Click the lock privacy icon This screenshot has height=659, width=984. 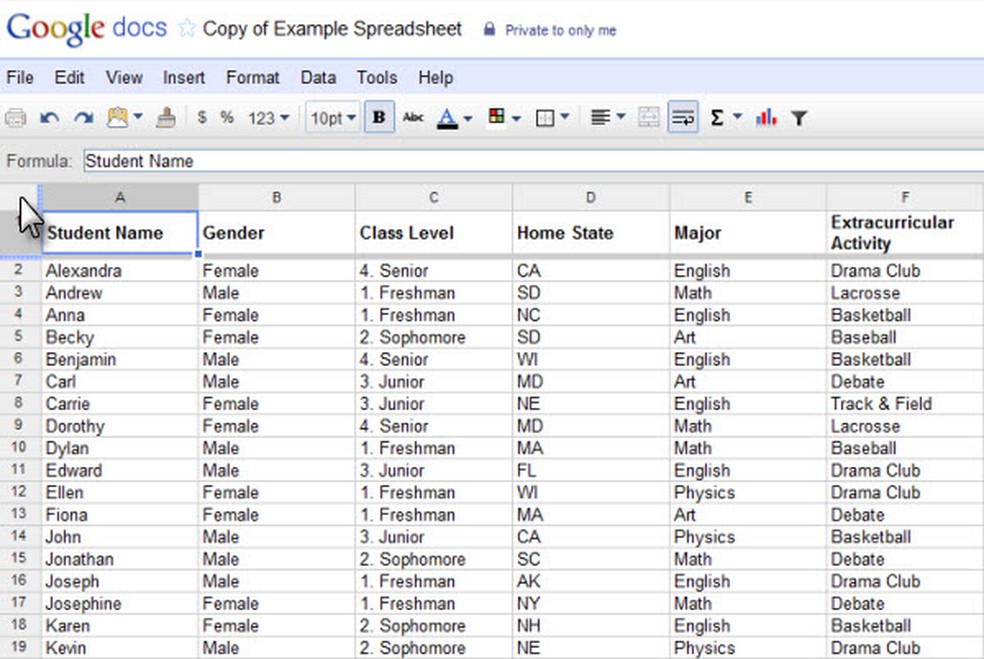489,29
